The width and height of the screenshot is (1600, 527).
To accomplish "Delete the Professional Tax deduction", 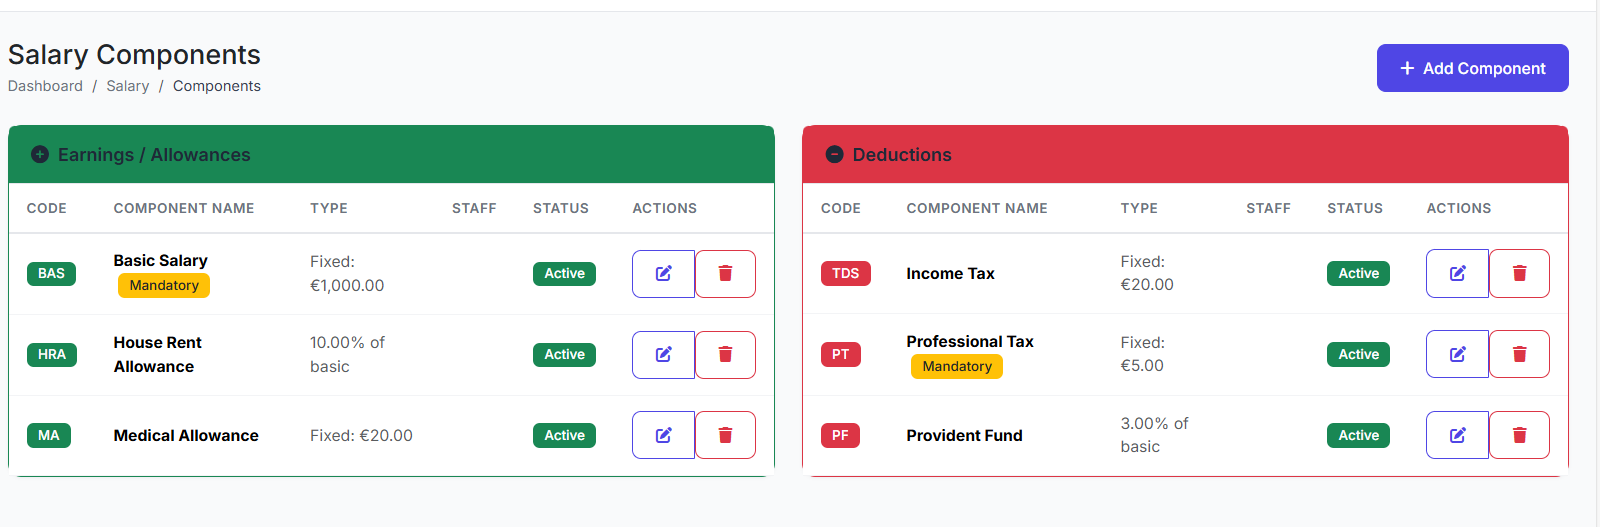I will (1519, 354).
